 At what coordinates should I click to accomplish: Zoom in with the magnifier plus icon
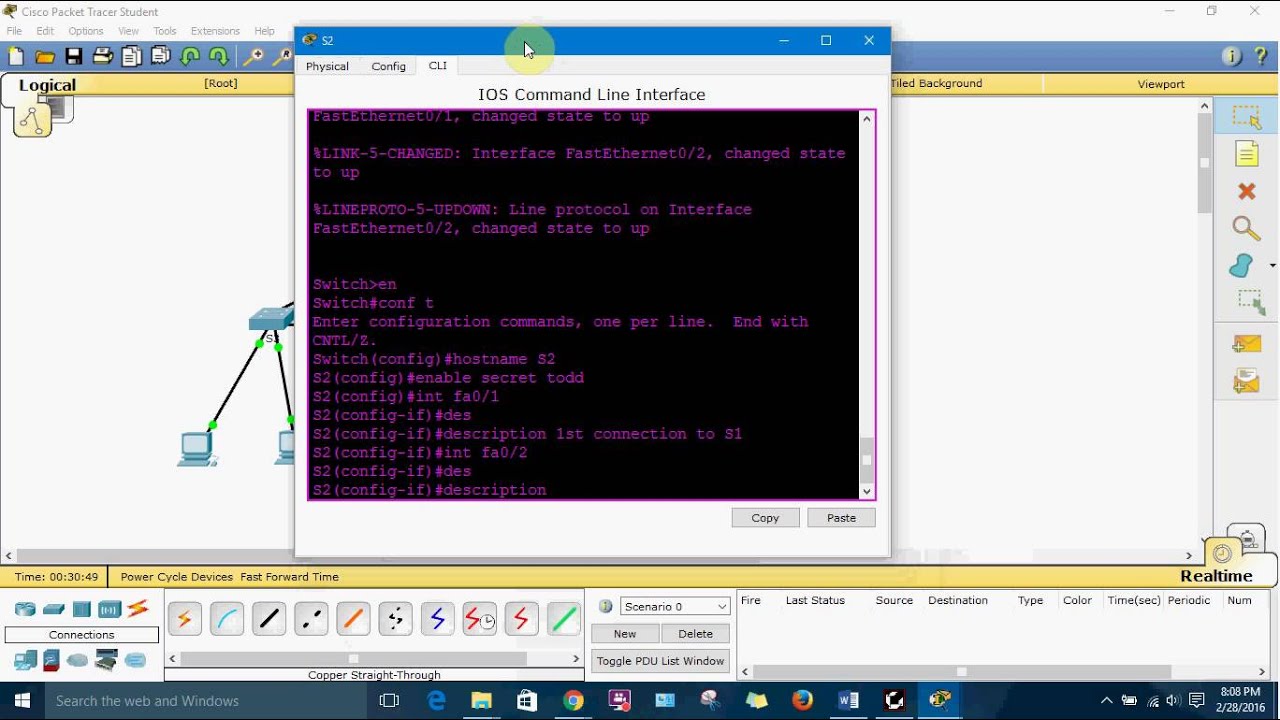click(254, 57)
